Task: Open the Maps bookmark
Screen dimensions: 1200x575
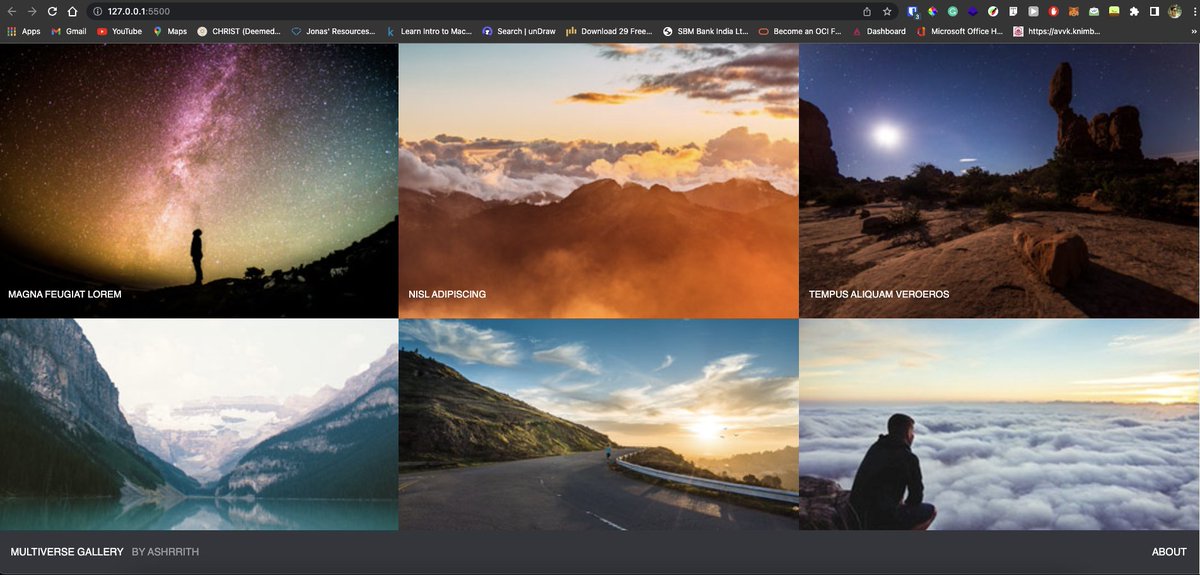Action: point(170,31)
